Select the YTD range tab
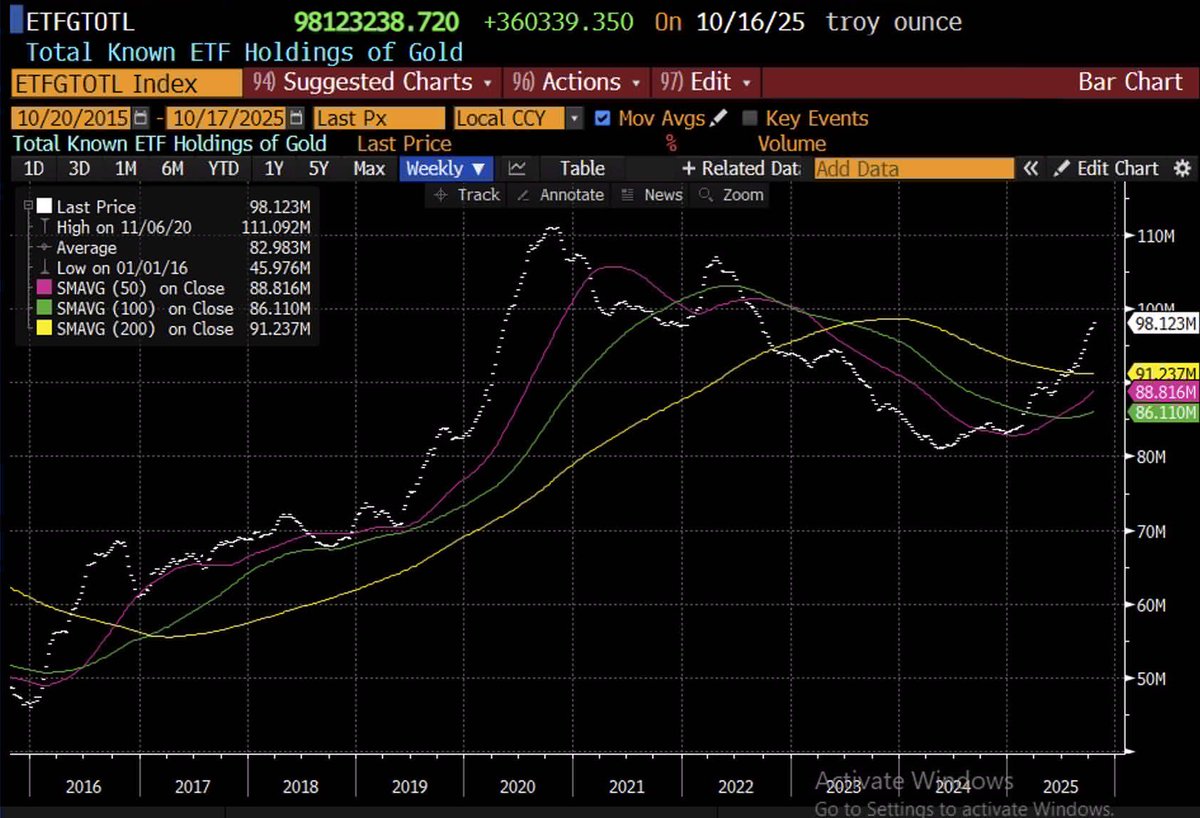Viewport: 1200px width, 818px height. 224,169
